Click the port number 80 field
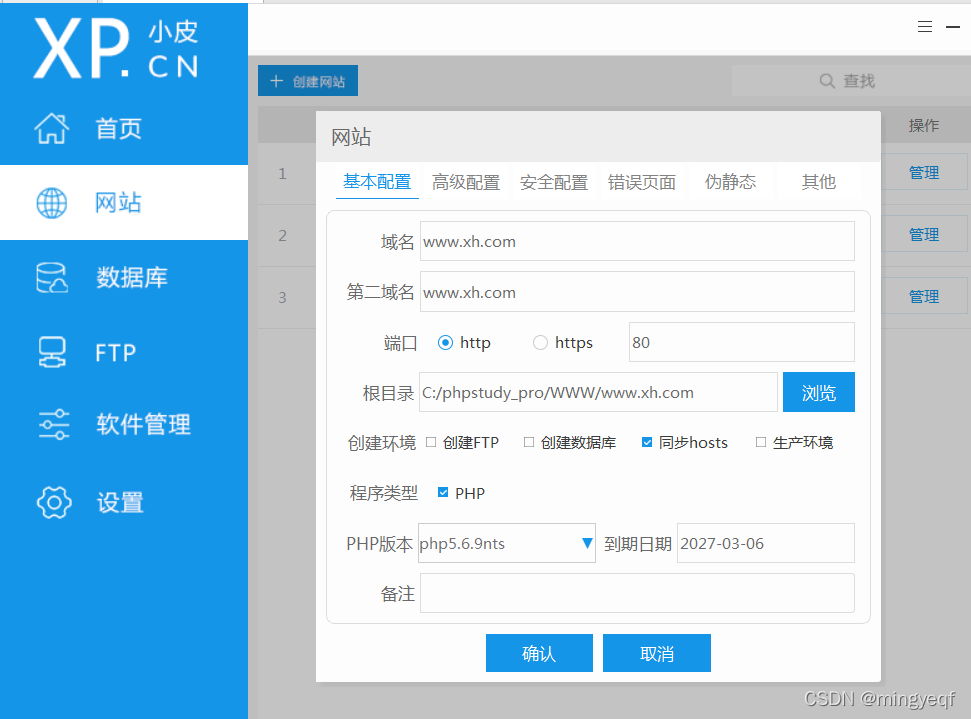Screen dimensions: 971x719 click(742, 342)
